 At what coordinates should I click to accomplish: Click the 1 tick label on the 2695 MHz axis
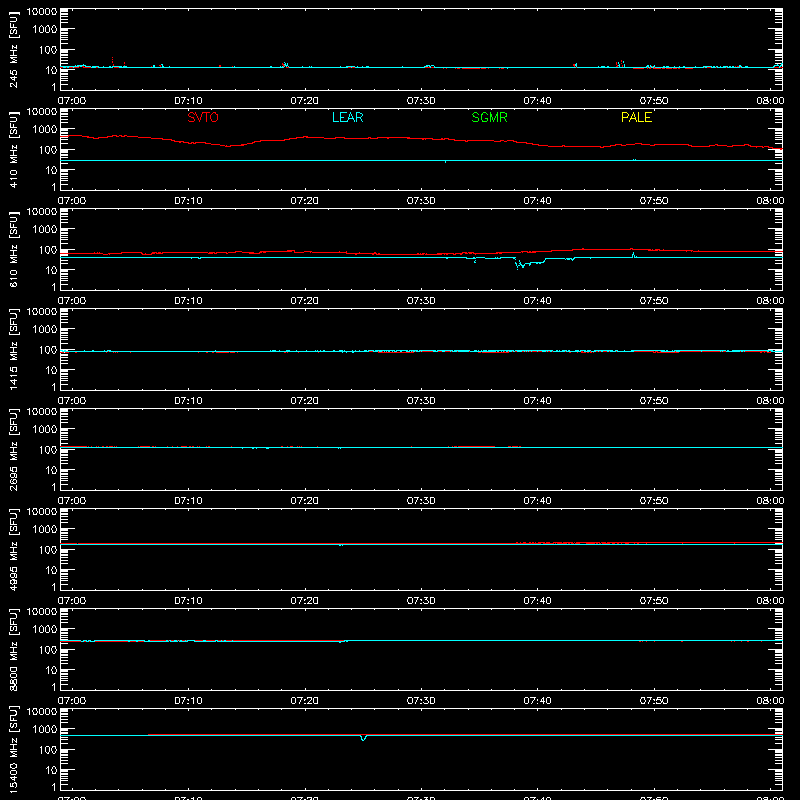[54, 487]
